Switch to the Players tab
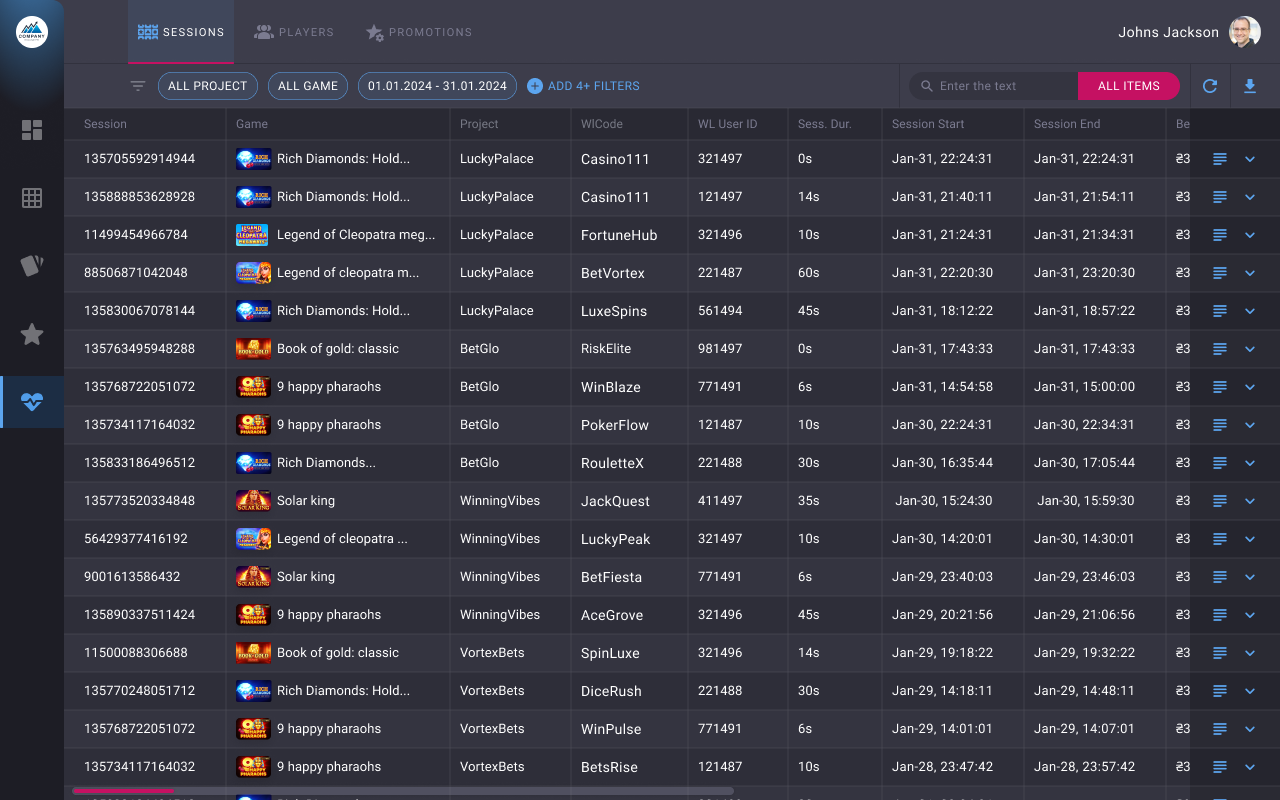The image size is (1280, 800). (x=294, y=32)
